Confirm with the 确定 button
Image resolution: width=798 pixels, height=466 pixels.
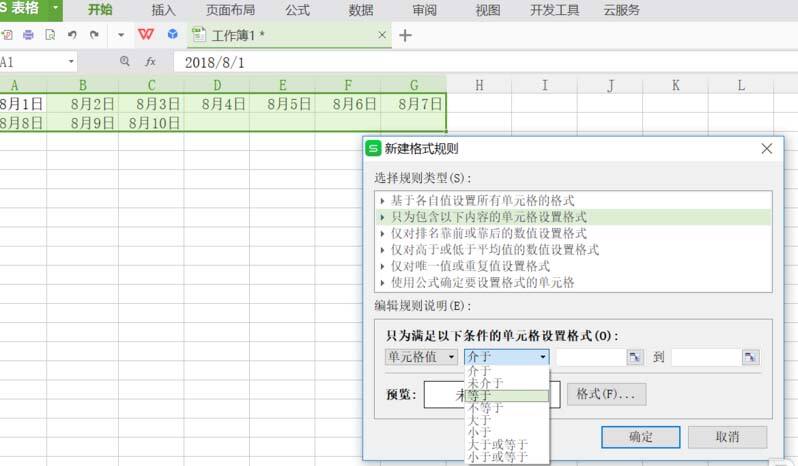pos(640,437)
